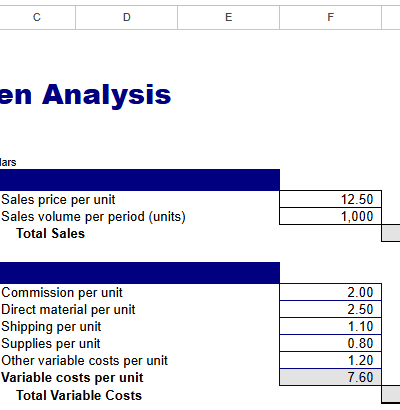Select the bold 'Variable costs per unit' label
Viewport: 400px width, 410px height.
(x=72, y=378)
